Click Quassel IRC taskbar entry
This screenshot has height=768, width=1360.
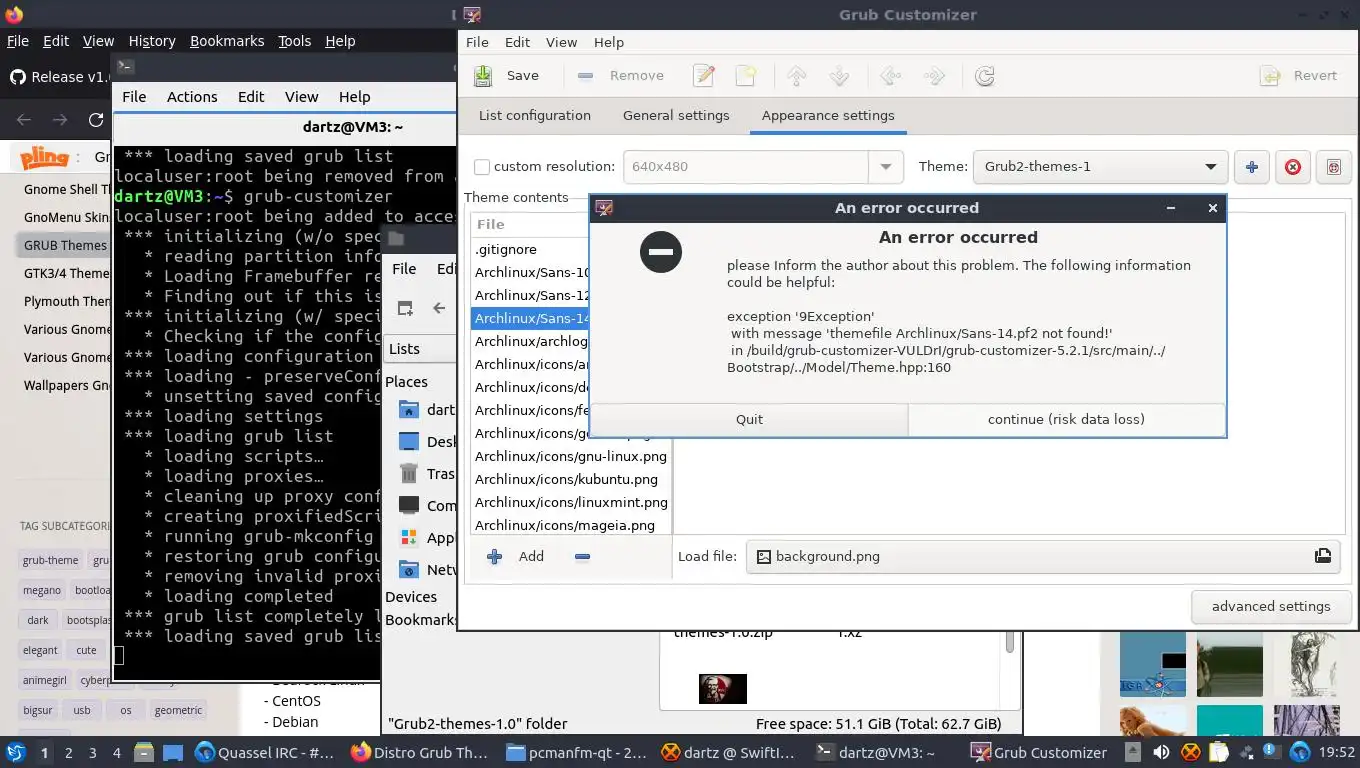[x=264, y=753]
